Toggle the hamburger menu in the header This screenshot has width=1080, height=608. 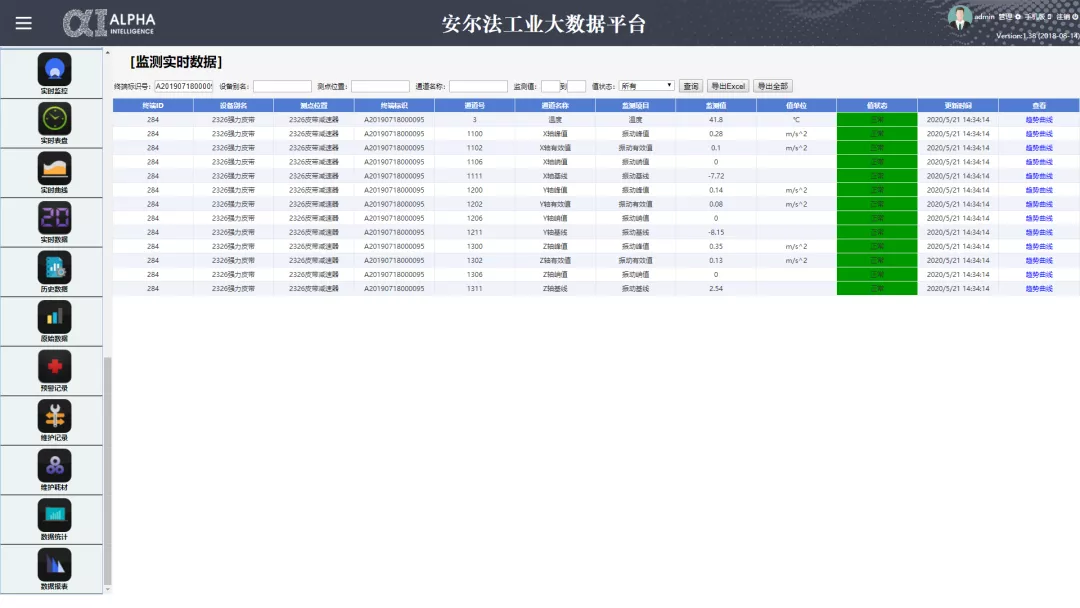point(23,23)
